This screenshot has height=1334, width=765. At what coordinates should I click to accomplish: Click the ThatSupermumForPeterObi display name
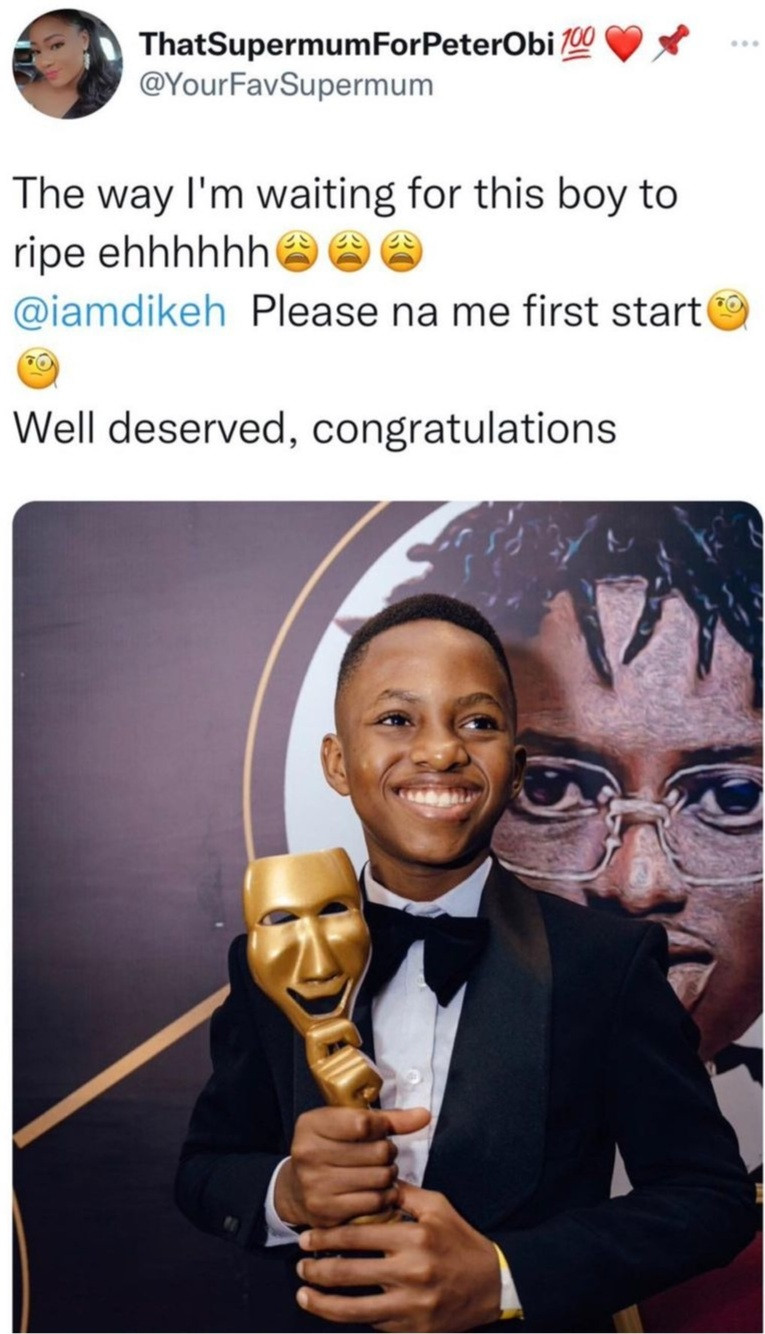(347, 44)
